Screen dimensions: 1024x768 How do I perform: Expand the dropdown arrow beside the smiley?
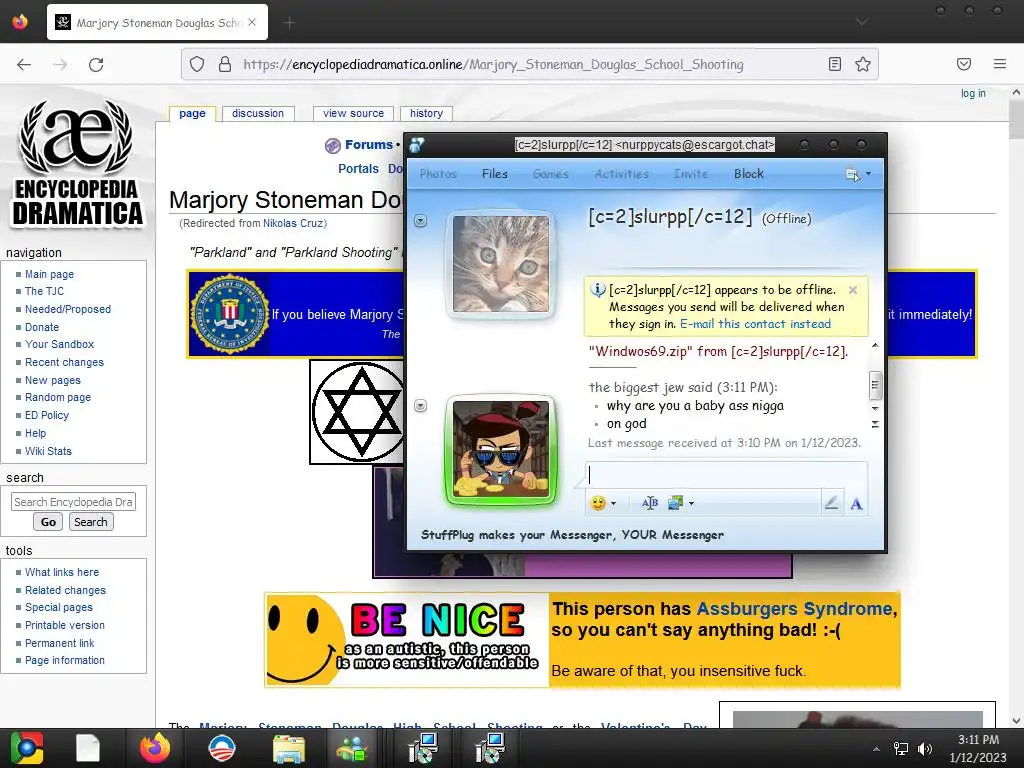(613, 503)
